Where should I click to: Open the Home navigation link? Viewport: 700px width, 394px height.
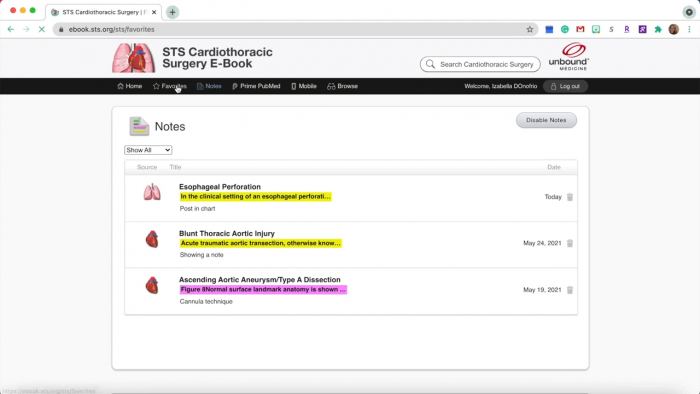click(129, 86)
